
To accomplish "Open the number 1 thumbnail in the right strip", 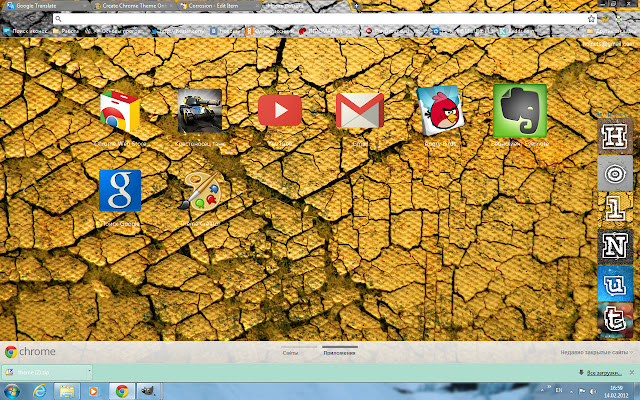I will click(615, 210).
